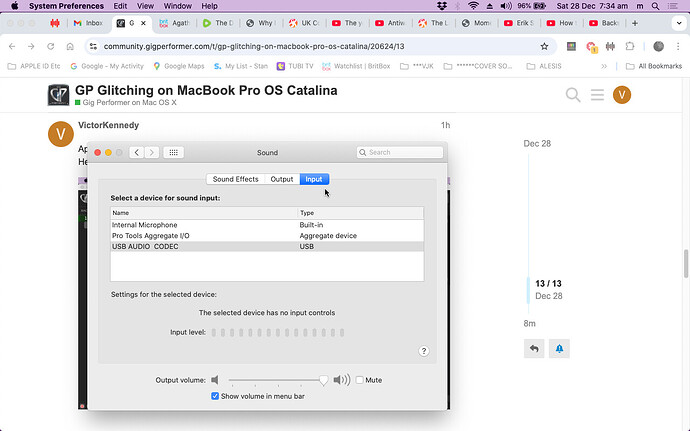Open Chrome profile avatar
The width and height of the screenshot is (690, 431).
(658, 46)
